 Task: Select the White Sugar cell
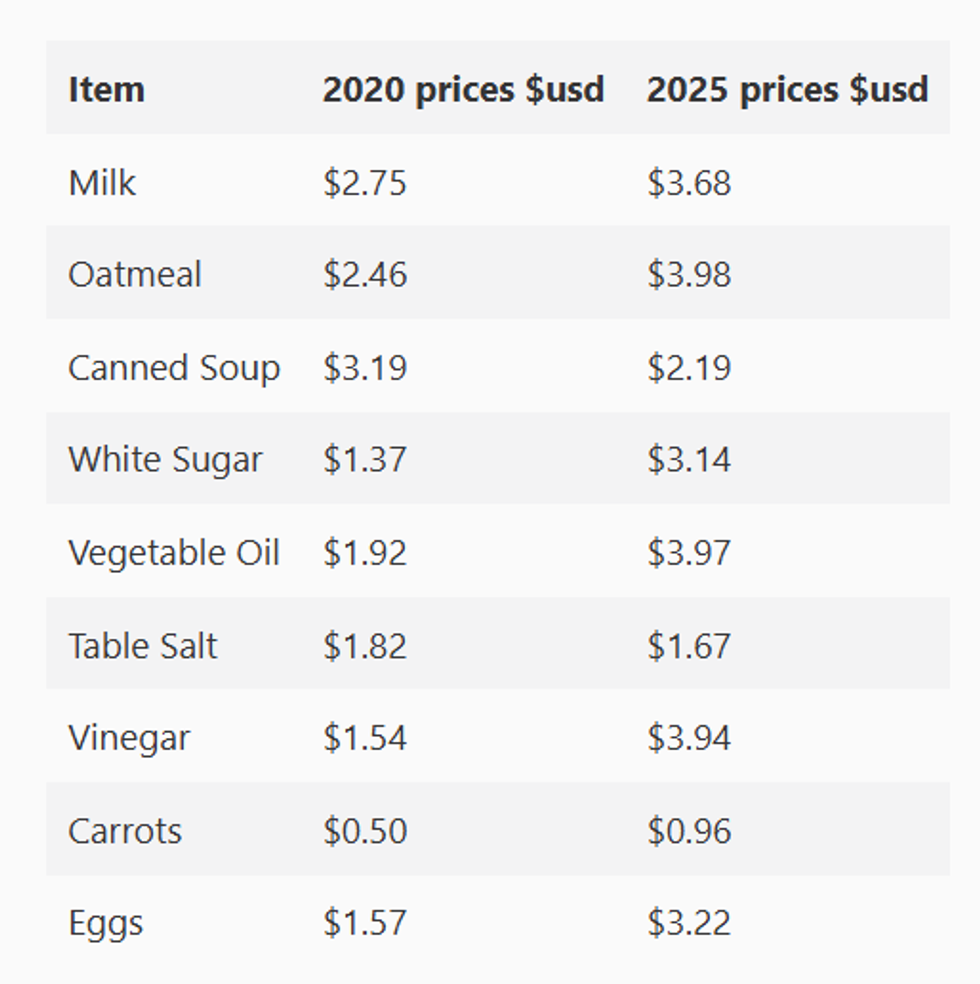pos(165,459)
